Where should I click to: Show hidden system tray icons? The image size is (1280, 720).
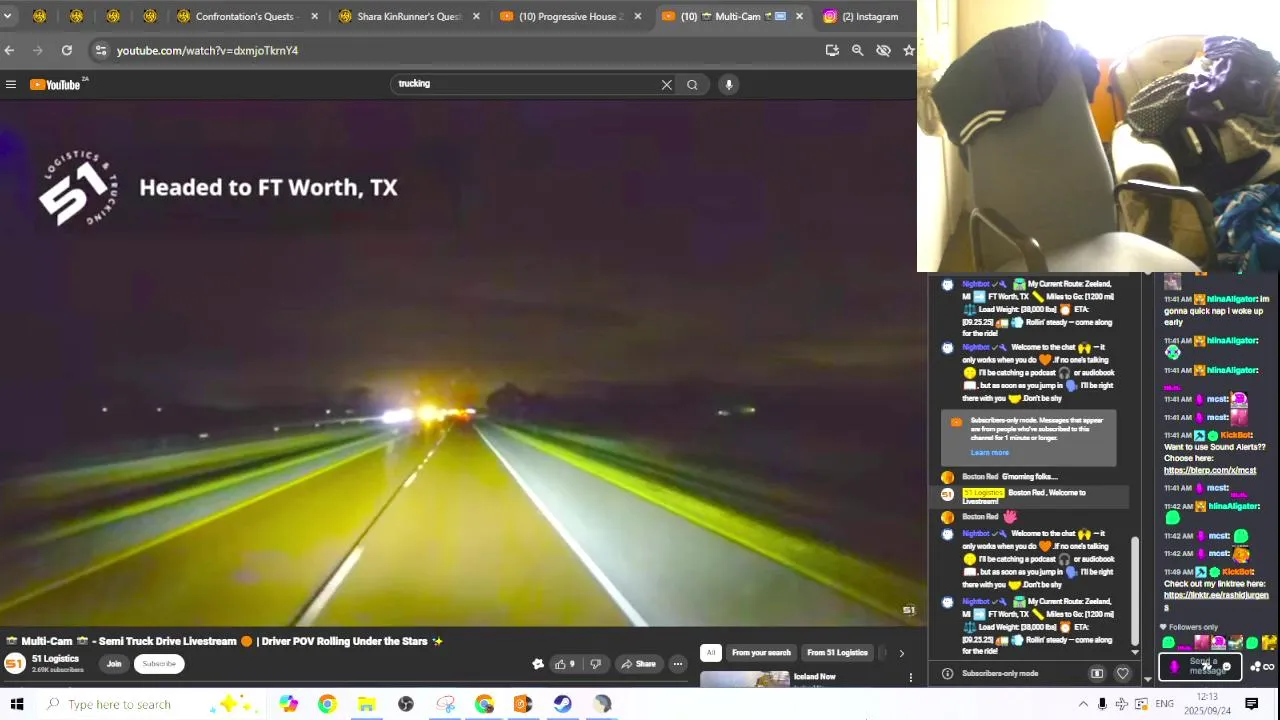(x=1083, y=704)
